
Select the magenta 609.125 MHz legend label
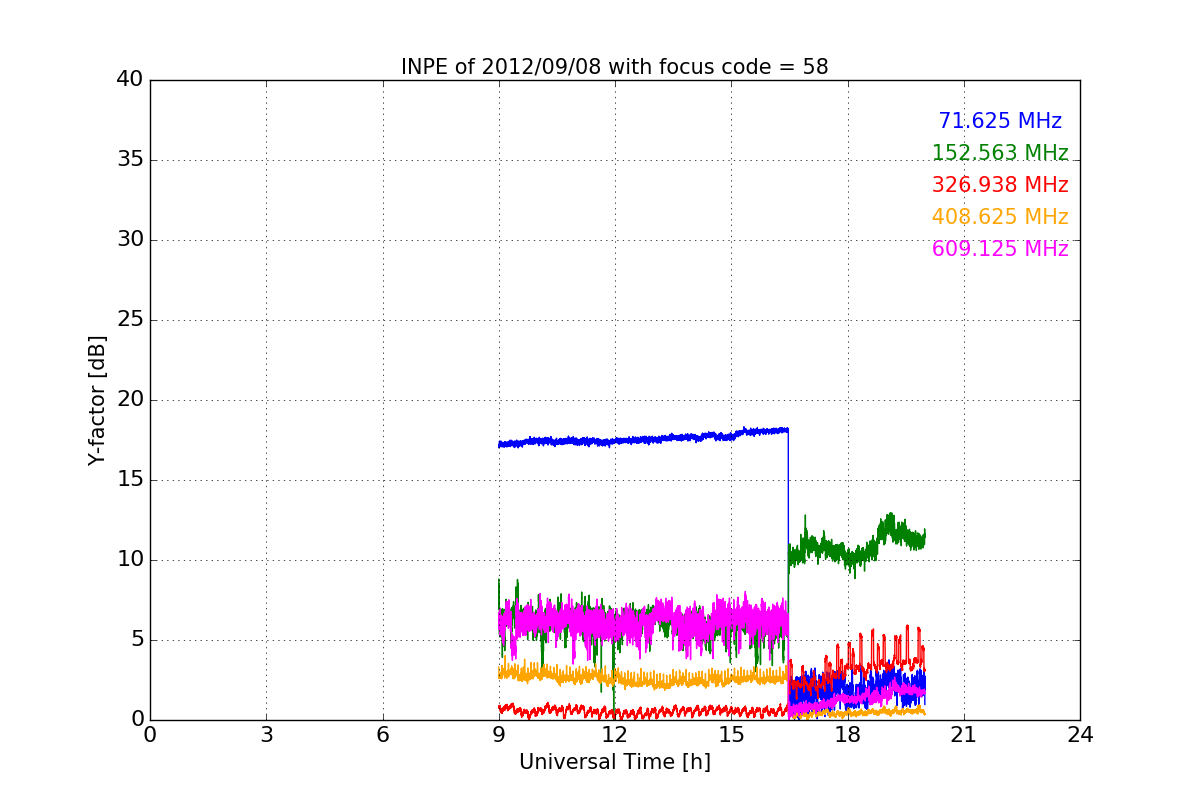click(x=1000, y=249)
